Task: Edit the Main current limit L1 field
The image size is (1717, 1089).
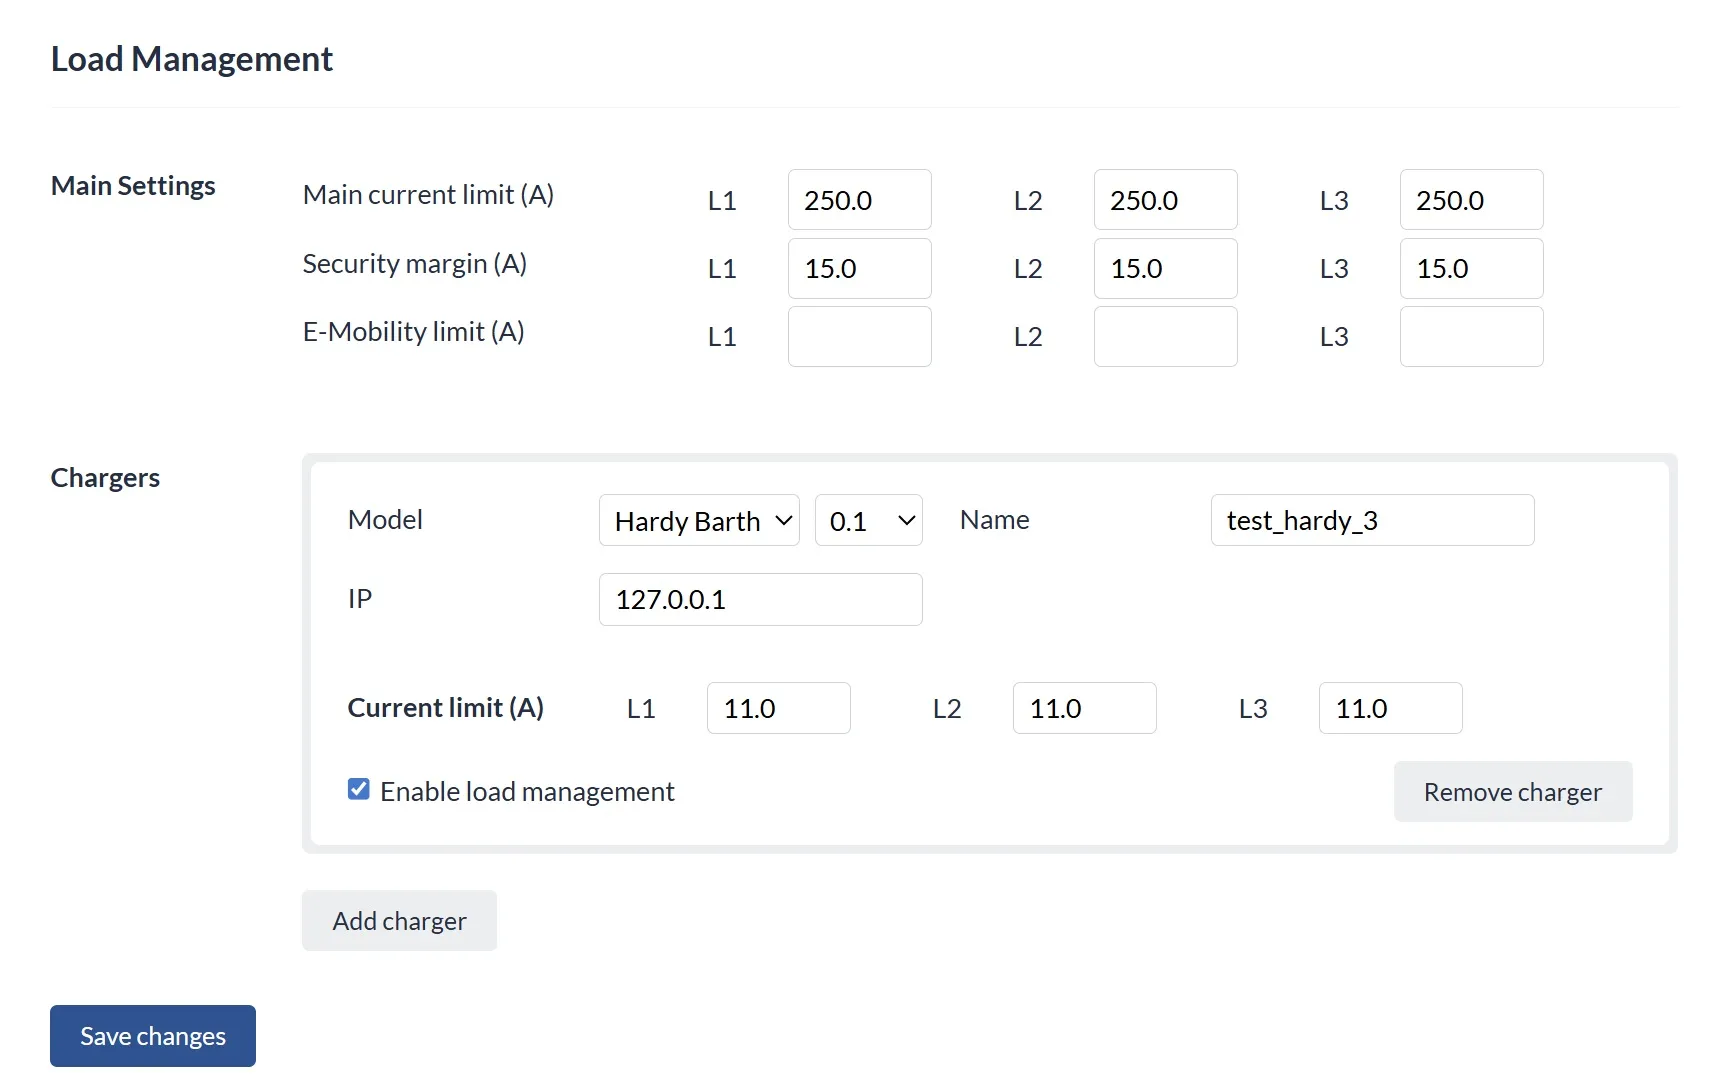Action: pos(860,200)
